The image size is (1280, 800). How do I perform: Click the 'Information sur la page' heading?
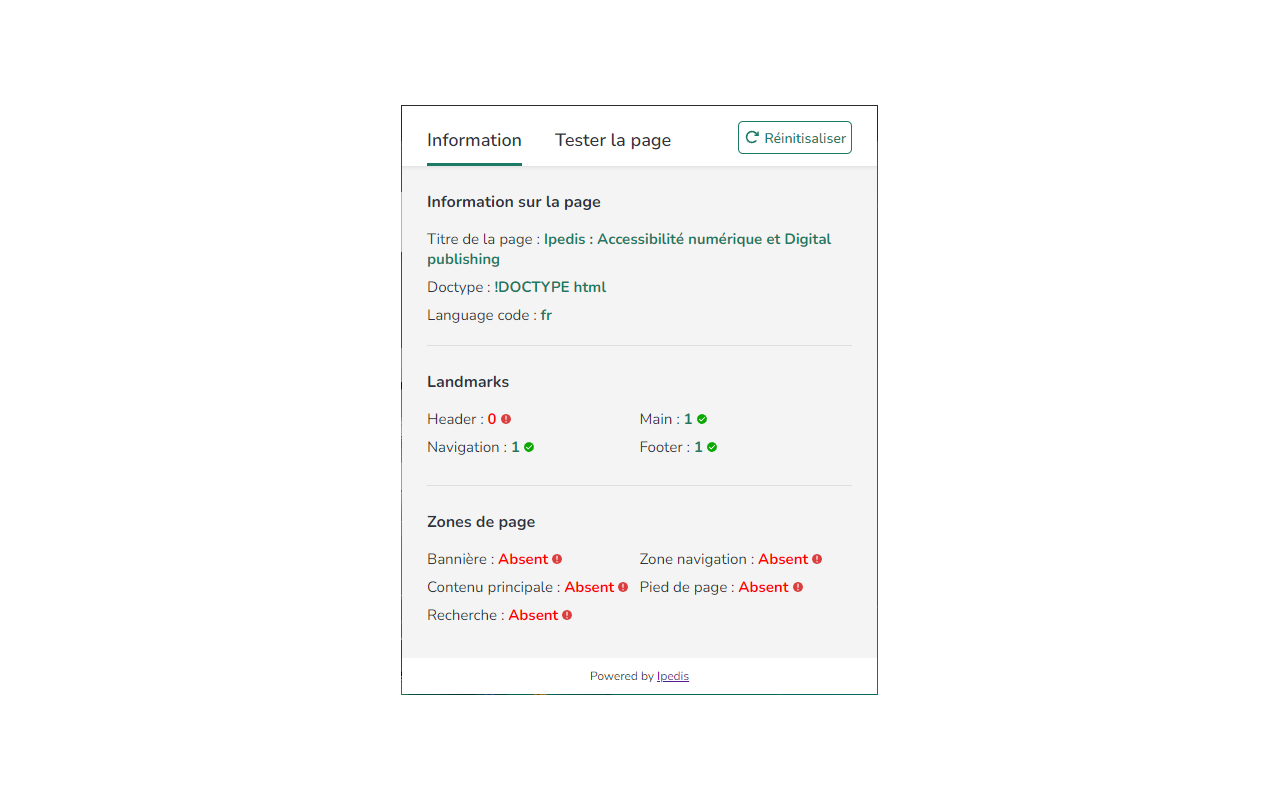pos(514,202)
